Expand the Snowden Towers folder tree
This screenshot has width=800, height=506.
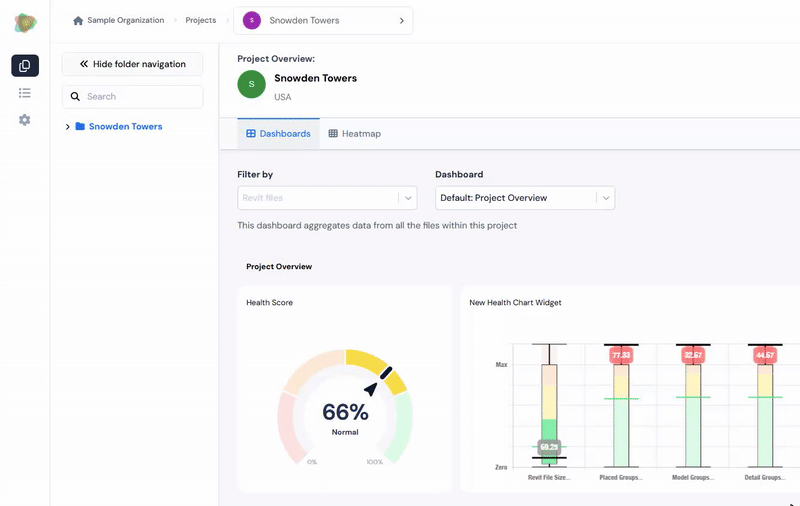[67, 126]
